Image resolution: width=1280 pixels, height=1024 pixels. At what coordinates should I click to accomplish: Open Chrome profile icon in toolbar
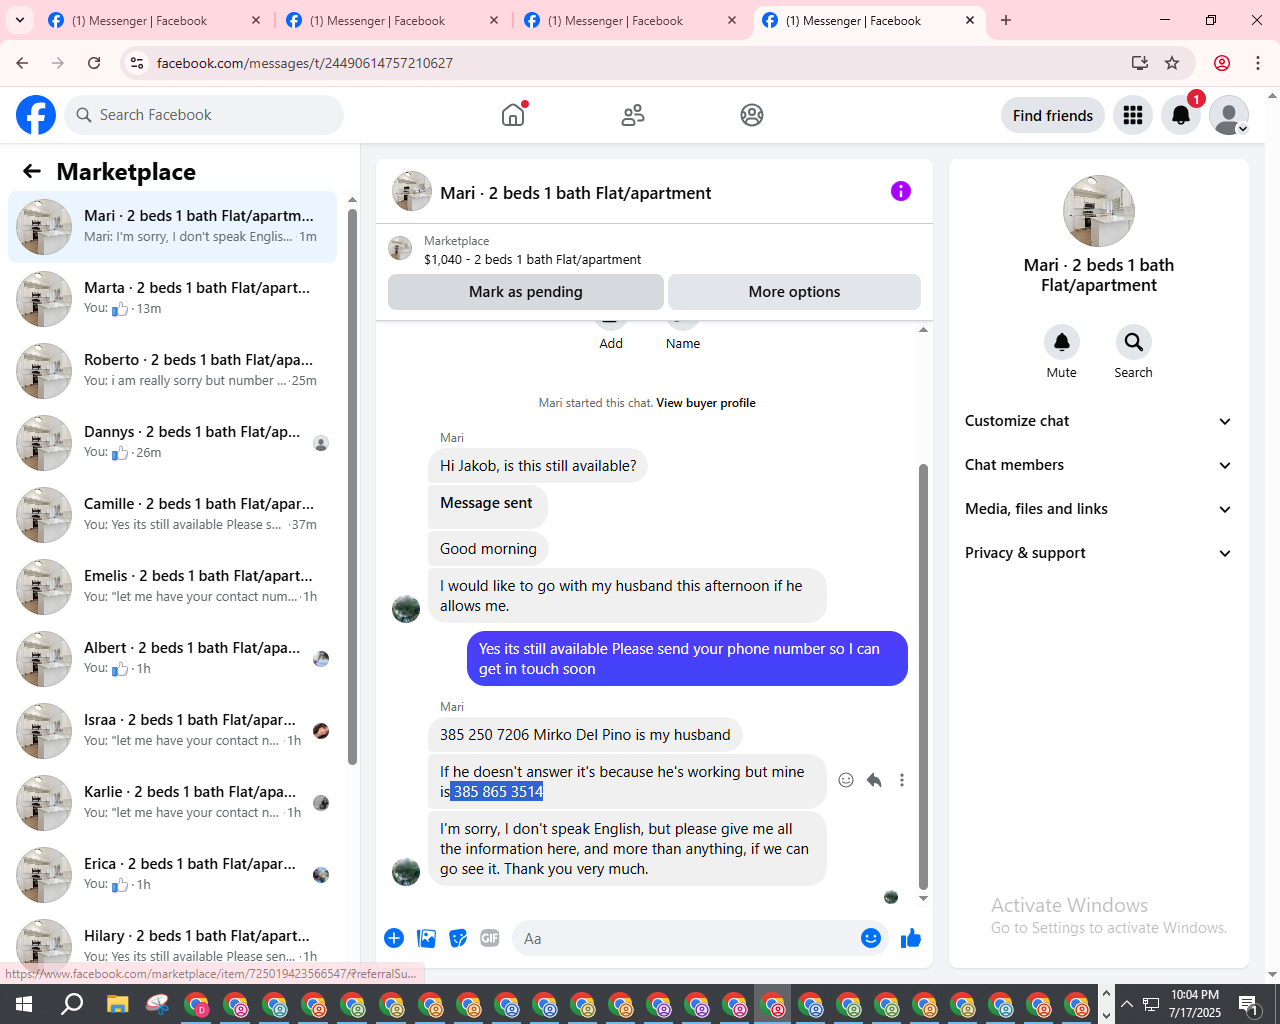coord(1222,63)
